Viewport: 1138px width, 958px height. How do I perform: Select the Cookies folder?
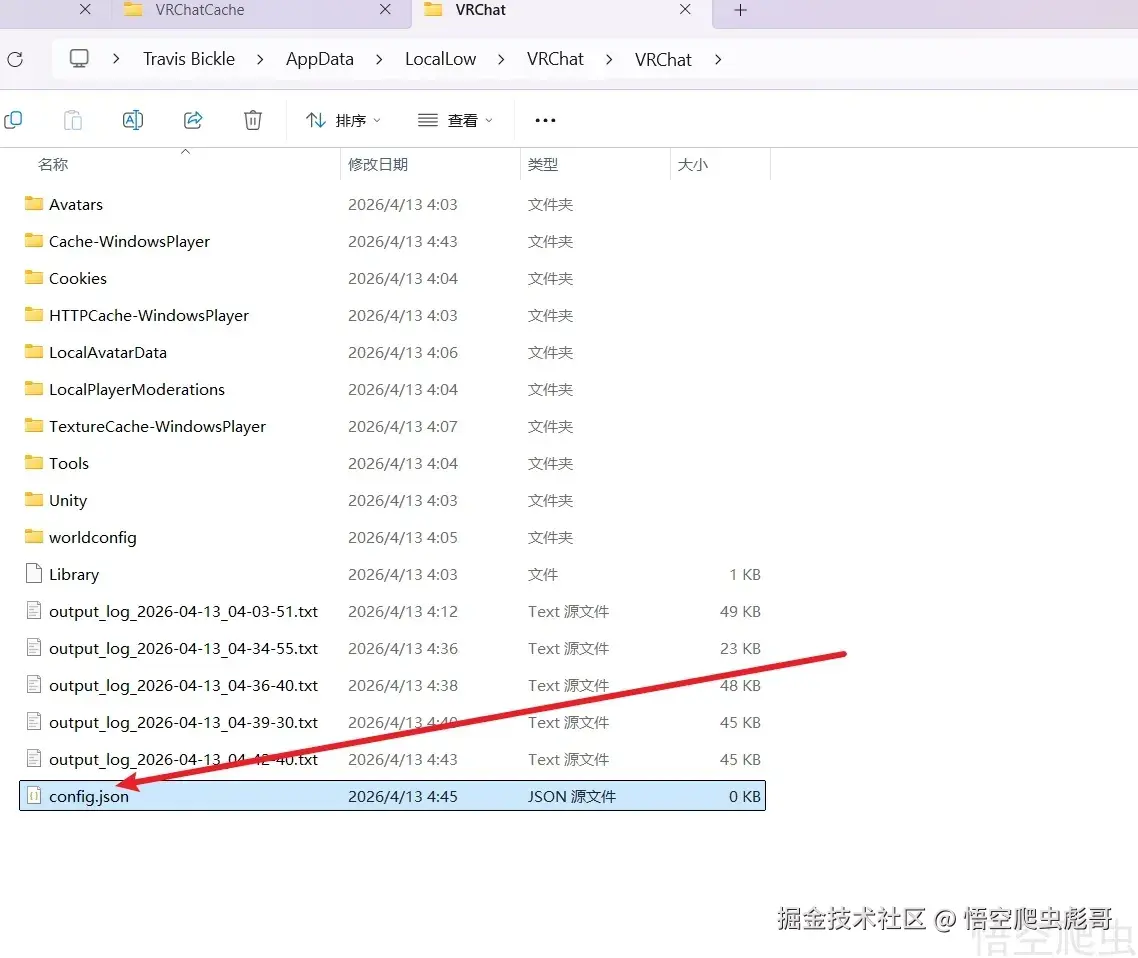tap(392, 279)
